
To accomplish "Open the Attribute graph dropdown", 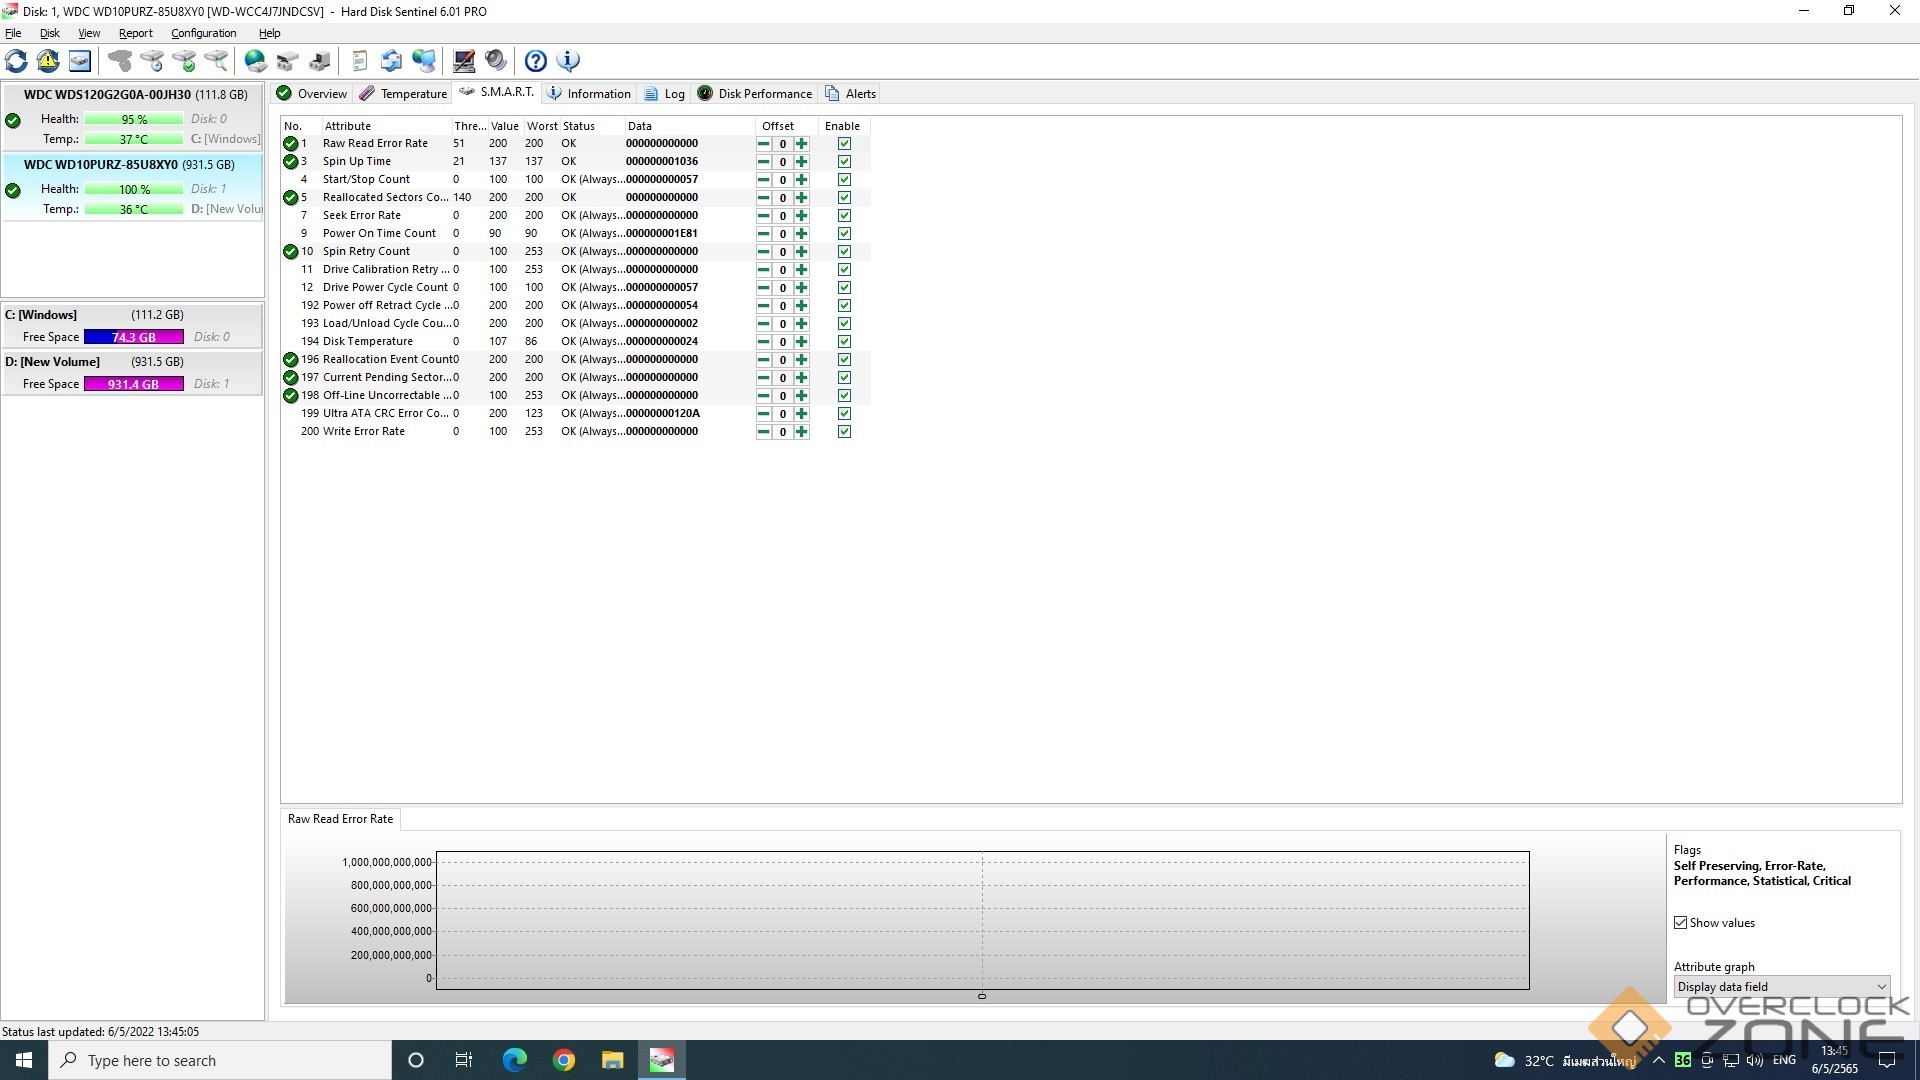I will point(1782,987).
